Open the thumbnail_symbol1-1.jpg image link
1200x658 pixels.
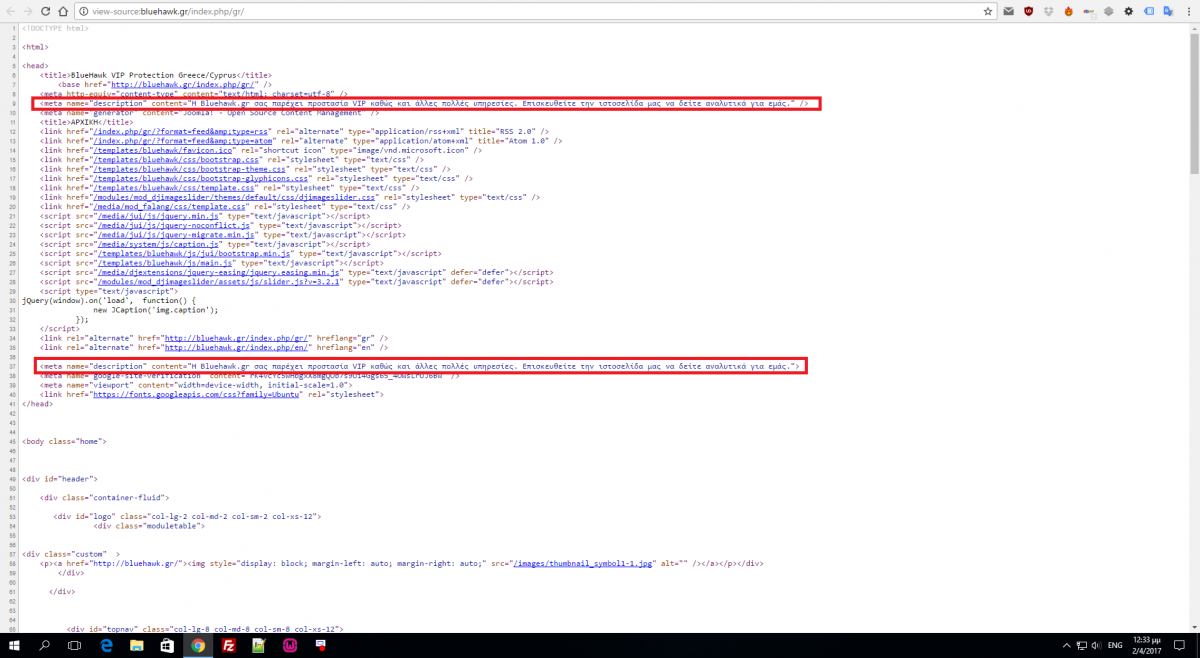tap(582, 563)
